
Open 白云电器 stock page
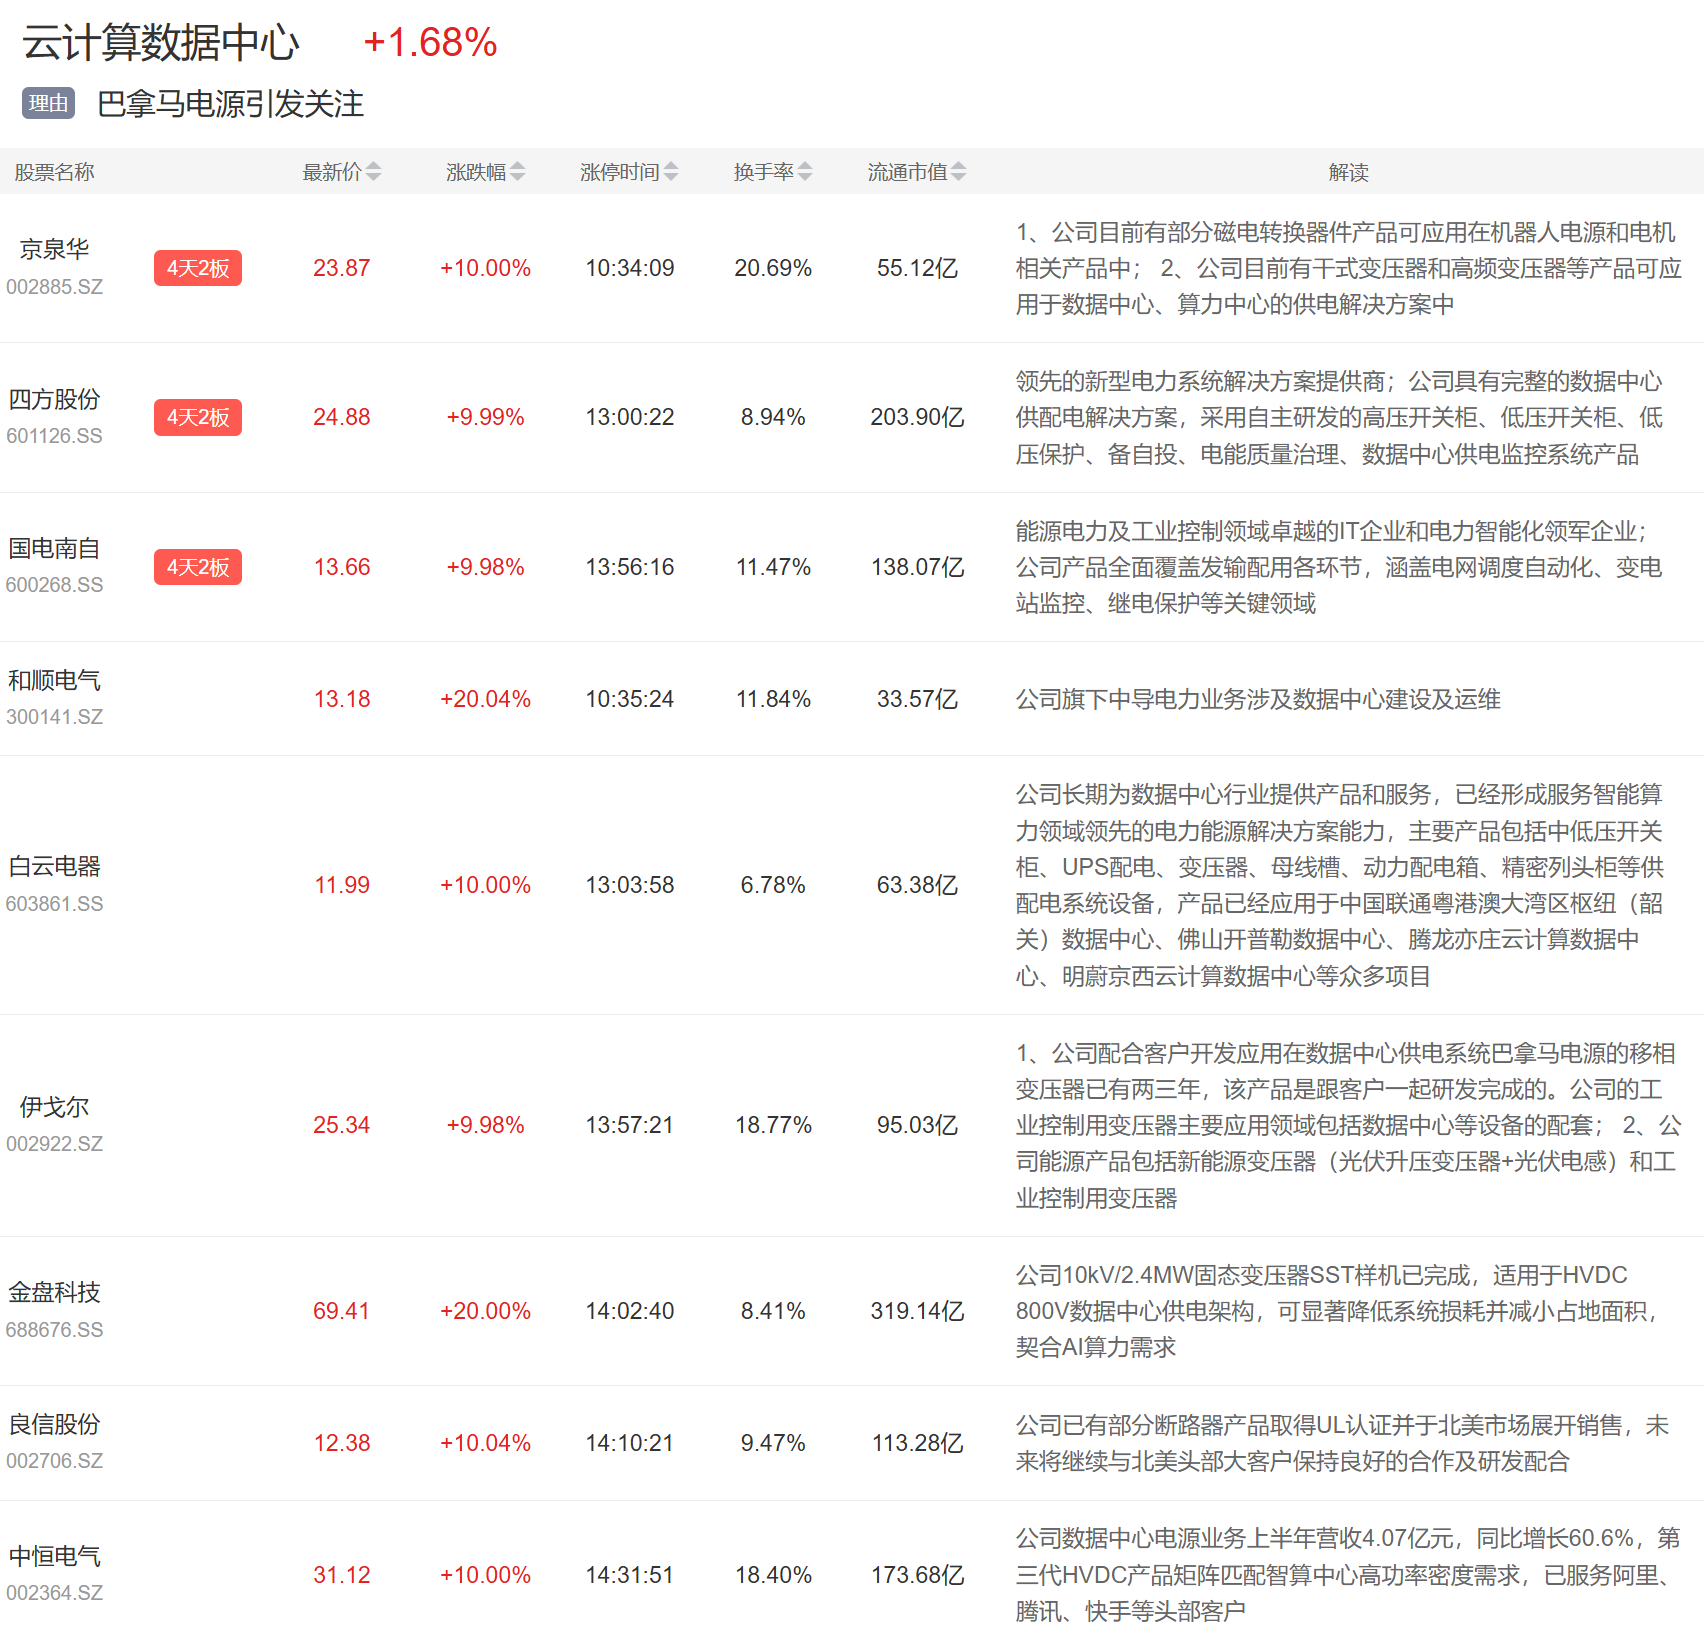pyautogui.click(x=54, y=867)
